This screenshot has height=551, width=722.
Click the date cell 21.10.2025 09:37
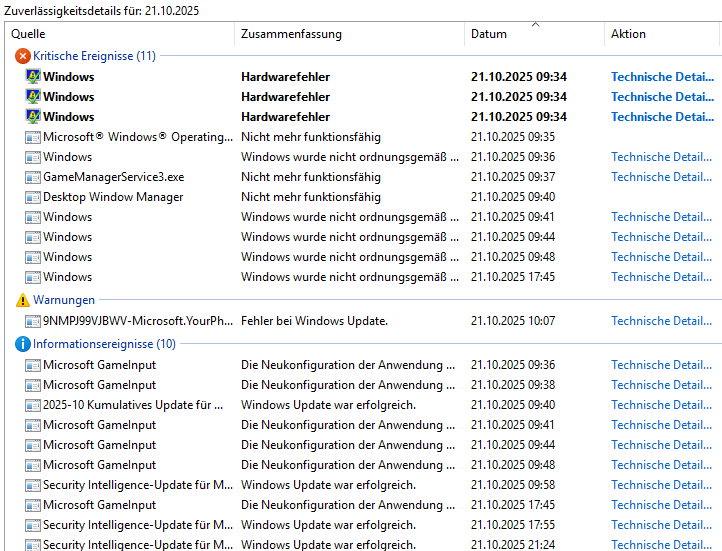513,177
